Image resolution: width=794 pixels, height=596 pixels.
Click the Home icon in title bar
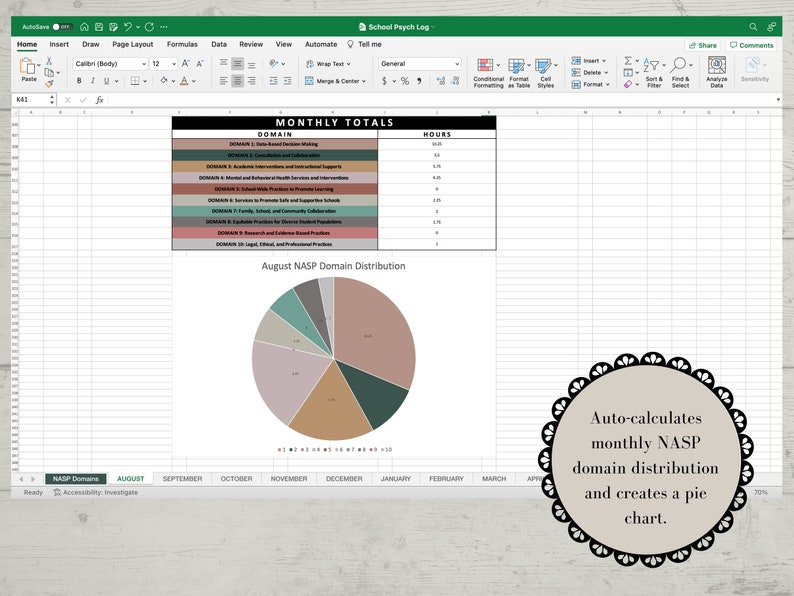(85, 27)
